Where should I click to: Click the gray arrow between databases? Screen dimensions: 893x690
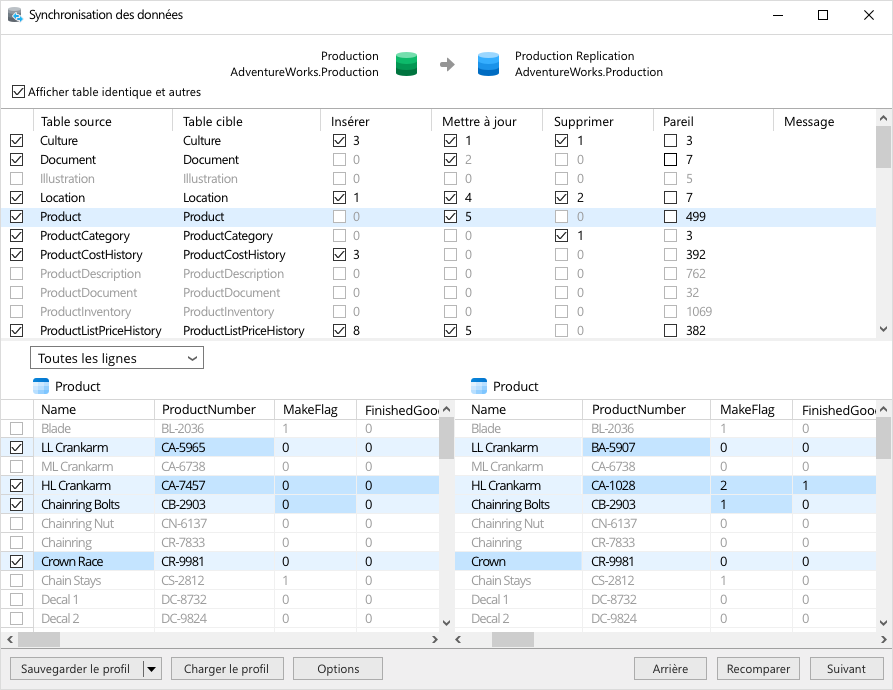[448, 64]
